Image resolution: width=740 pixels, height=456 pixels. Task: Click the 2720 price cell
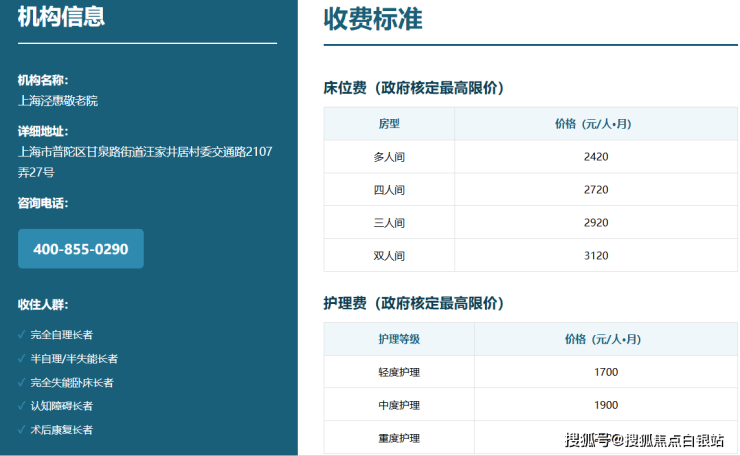(596, 190)
